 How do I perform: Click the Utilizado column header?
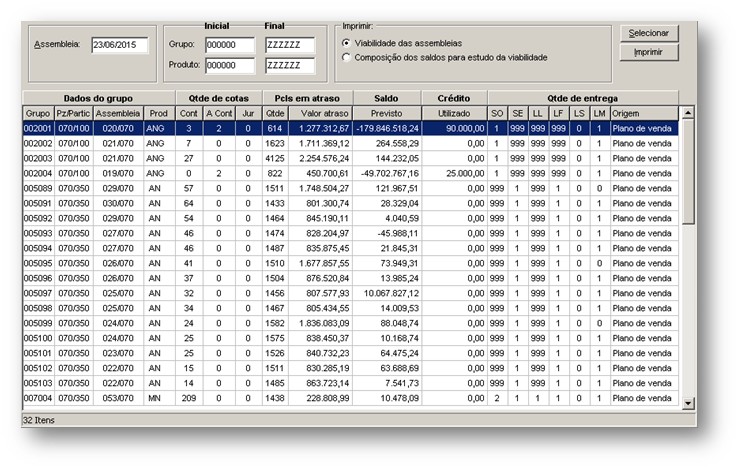coord(454,113)
